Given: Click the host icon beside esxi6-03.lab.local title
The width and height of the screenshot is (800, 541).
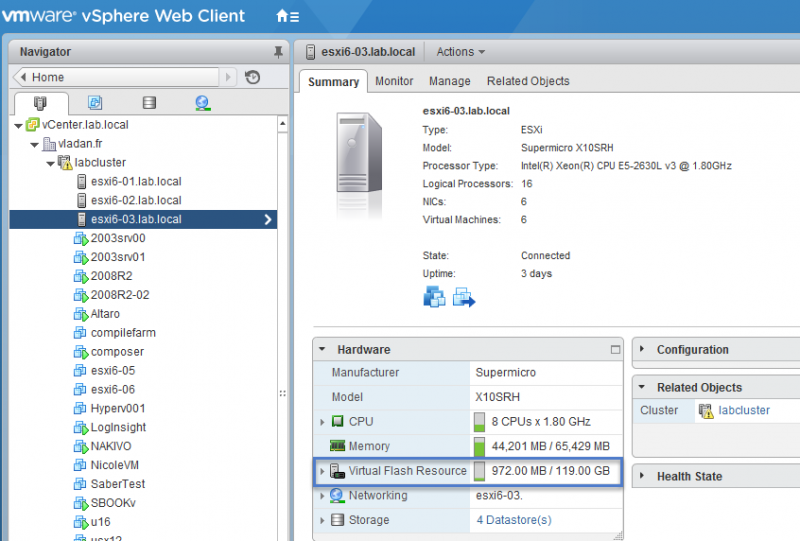Looking at the screenshot, I should click(x=310, y=52).
